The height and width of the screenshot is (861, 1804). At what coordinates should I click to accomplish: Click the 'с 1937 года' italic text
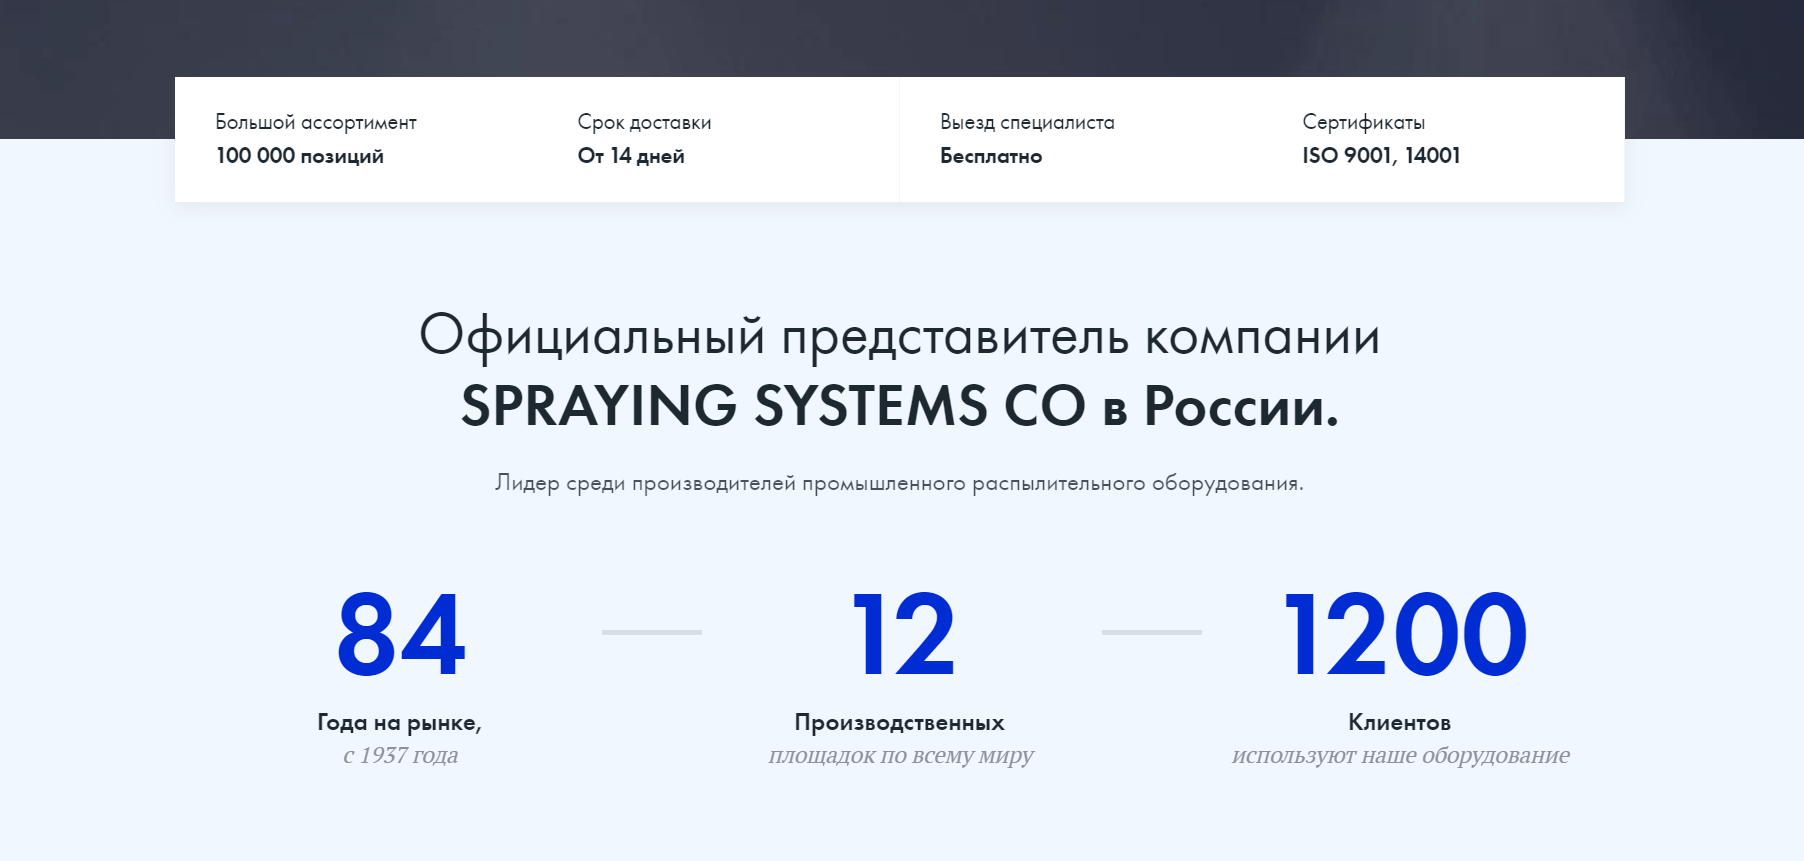tap(400, 755)
